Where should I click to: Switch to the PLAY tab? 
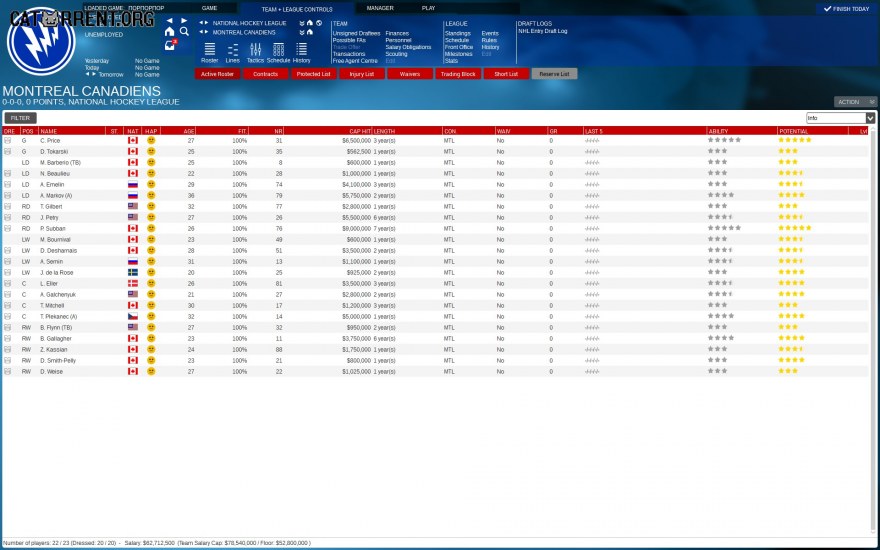click(428, 8)
